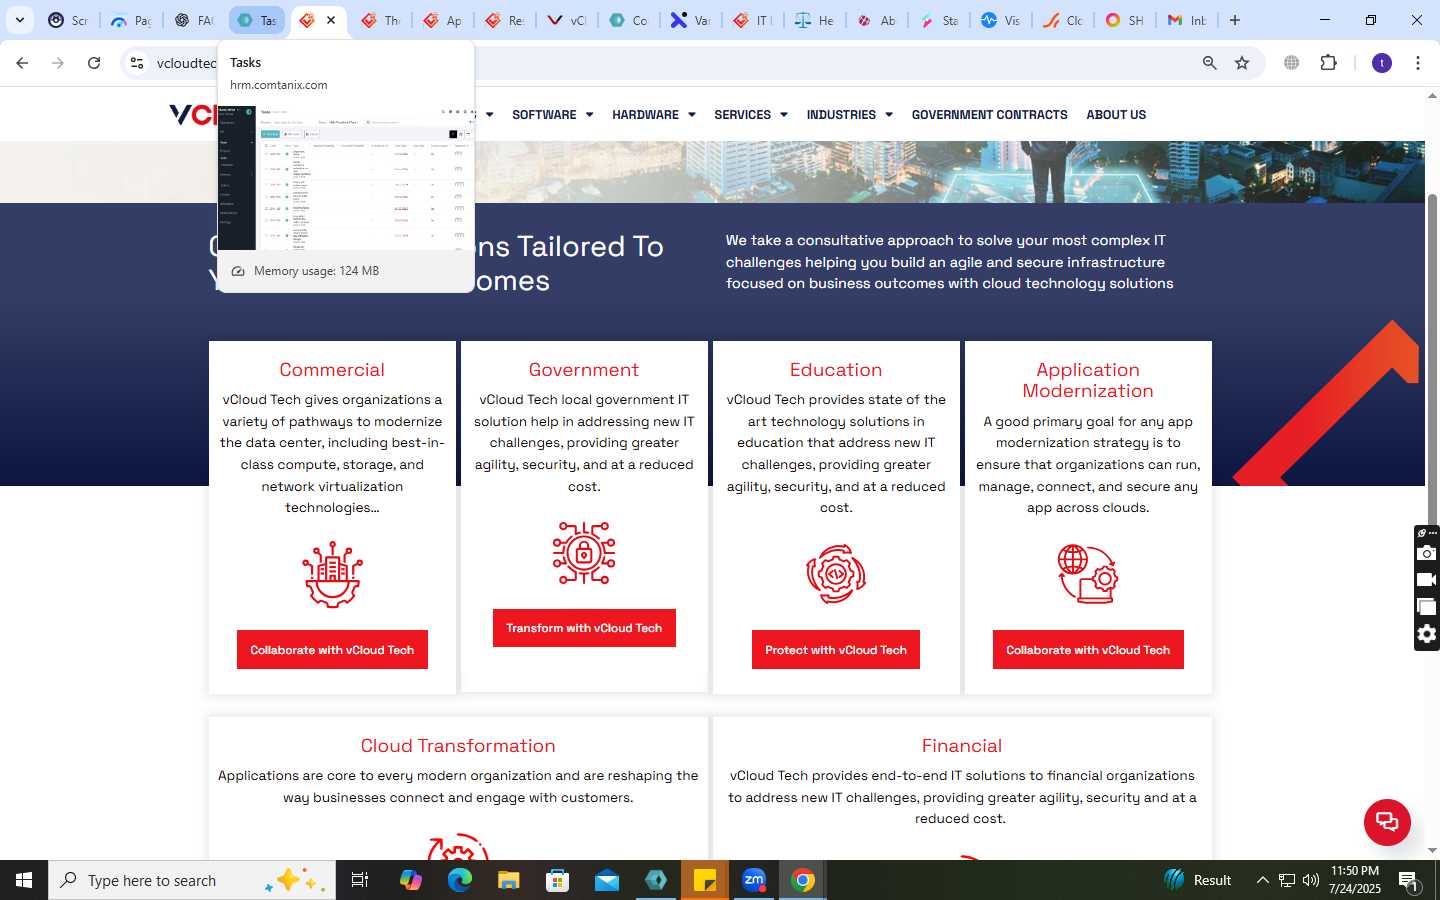Click the screenshot camera icon in side toolbar

pos(1427,553)
